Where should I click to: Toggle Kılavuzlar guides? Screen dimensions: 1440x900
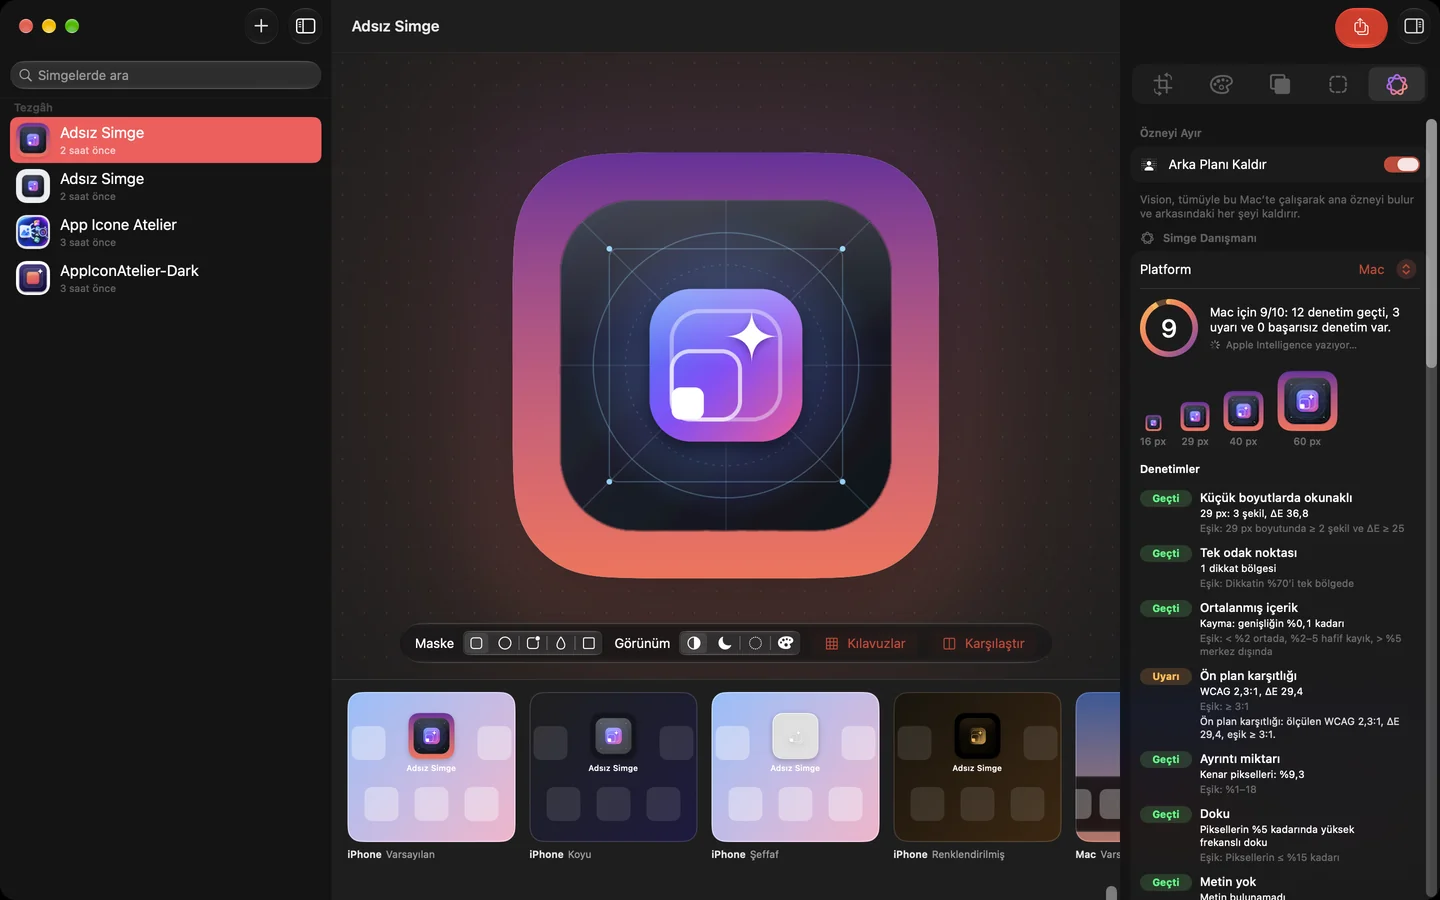[x=865, y=643]
